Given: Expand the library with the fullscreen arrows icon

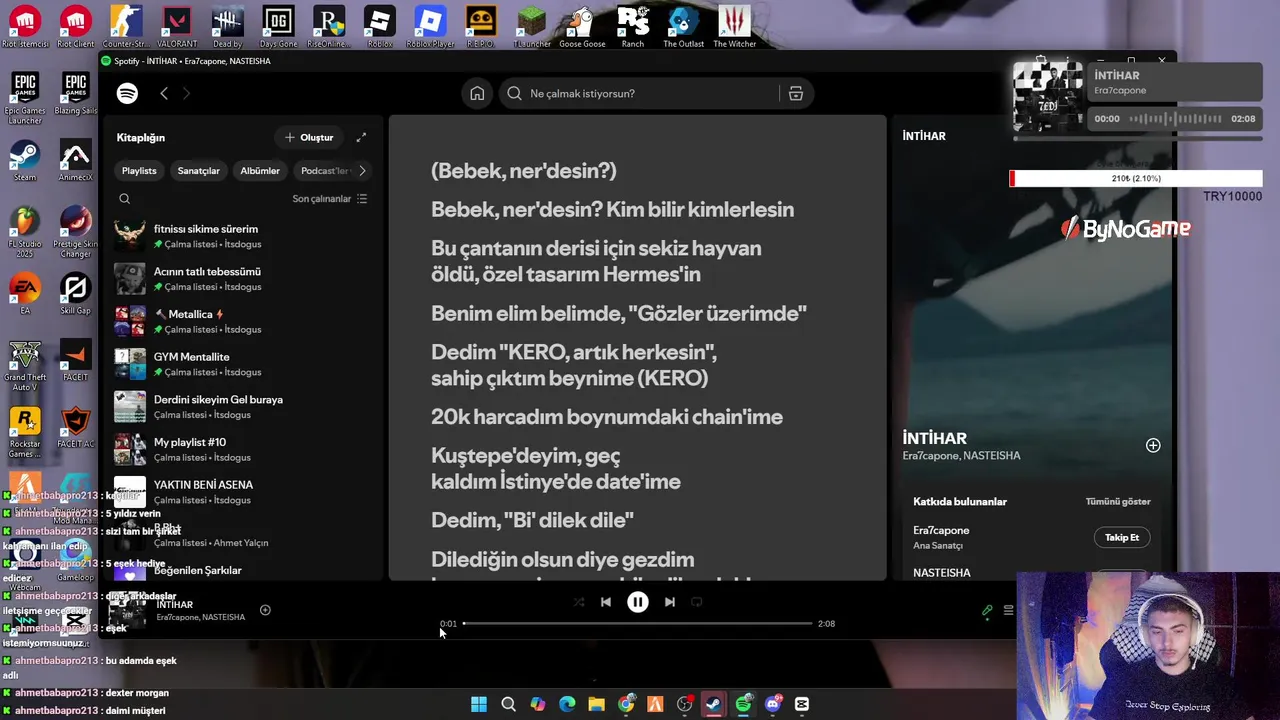Looking at the screenshot, I should pos(361,137).
